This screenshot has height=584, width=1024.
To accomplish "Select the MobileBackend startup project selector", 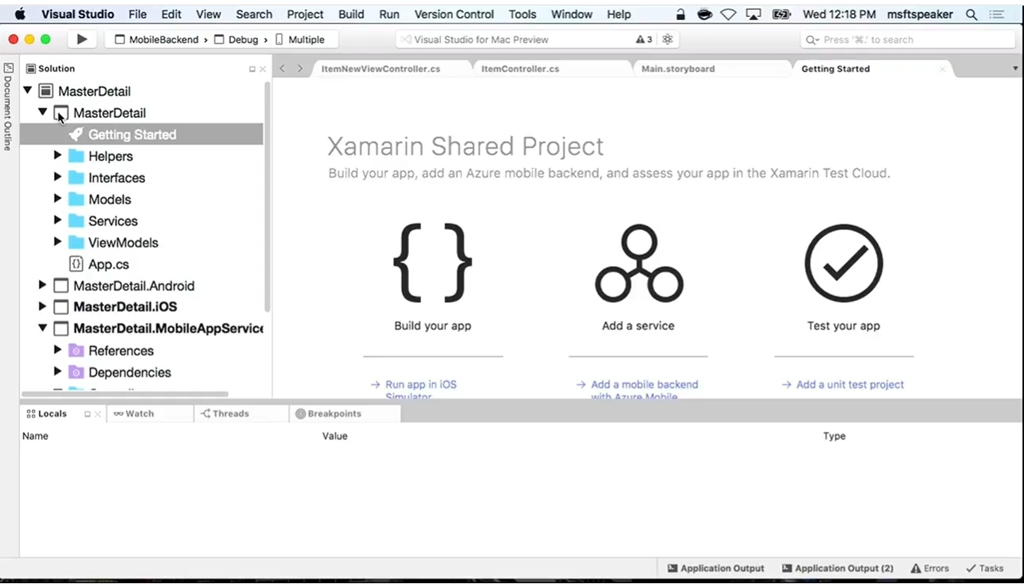I will [157, 39].
